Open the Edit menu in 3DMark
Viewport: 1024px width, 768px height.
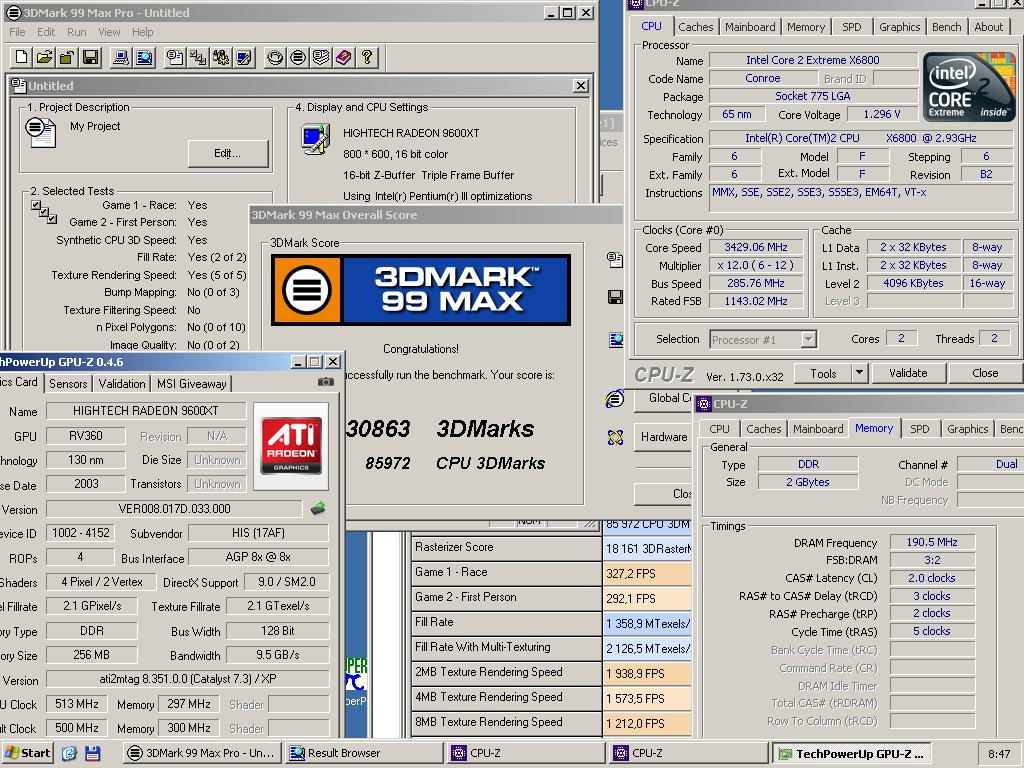tap(46, 32)
